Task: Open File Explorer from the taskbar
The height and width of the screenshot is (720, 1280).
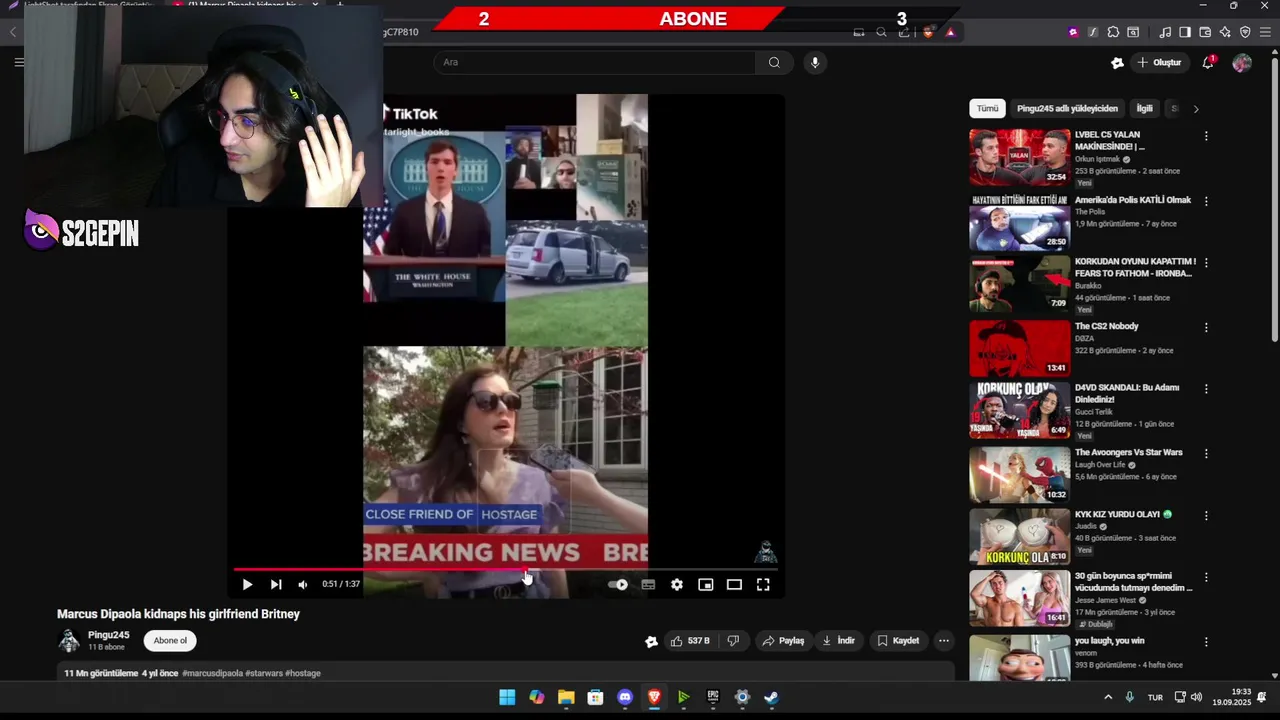Action: (566, 697)
